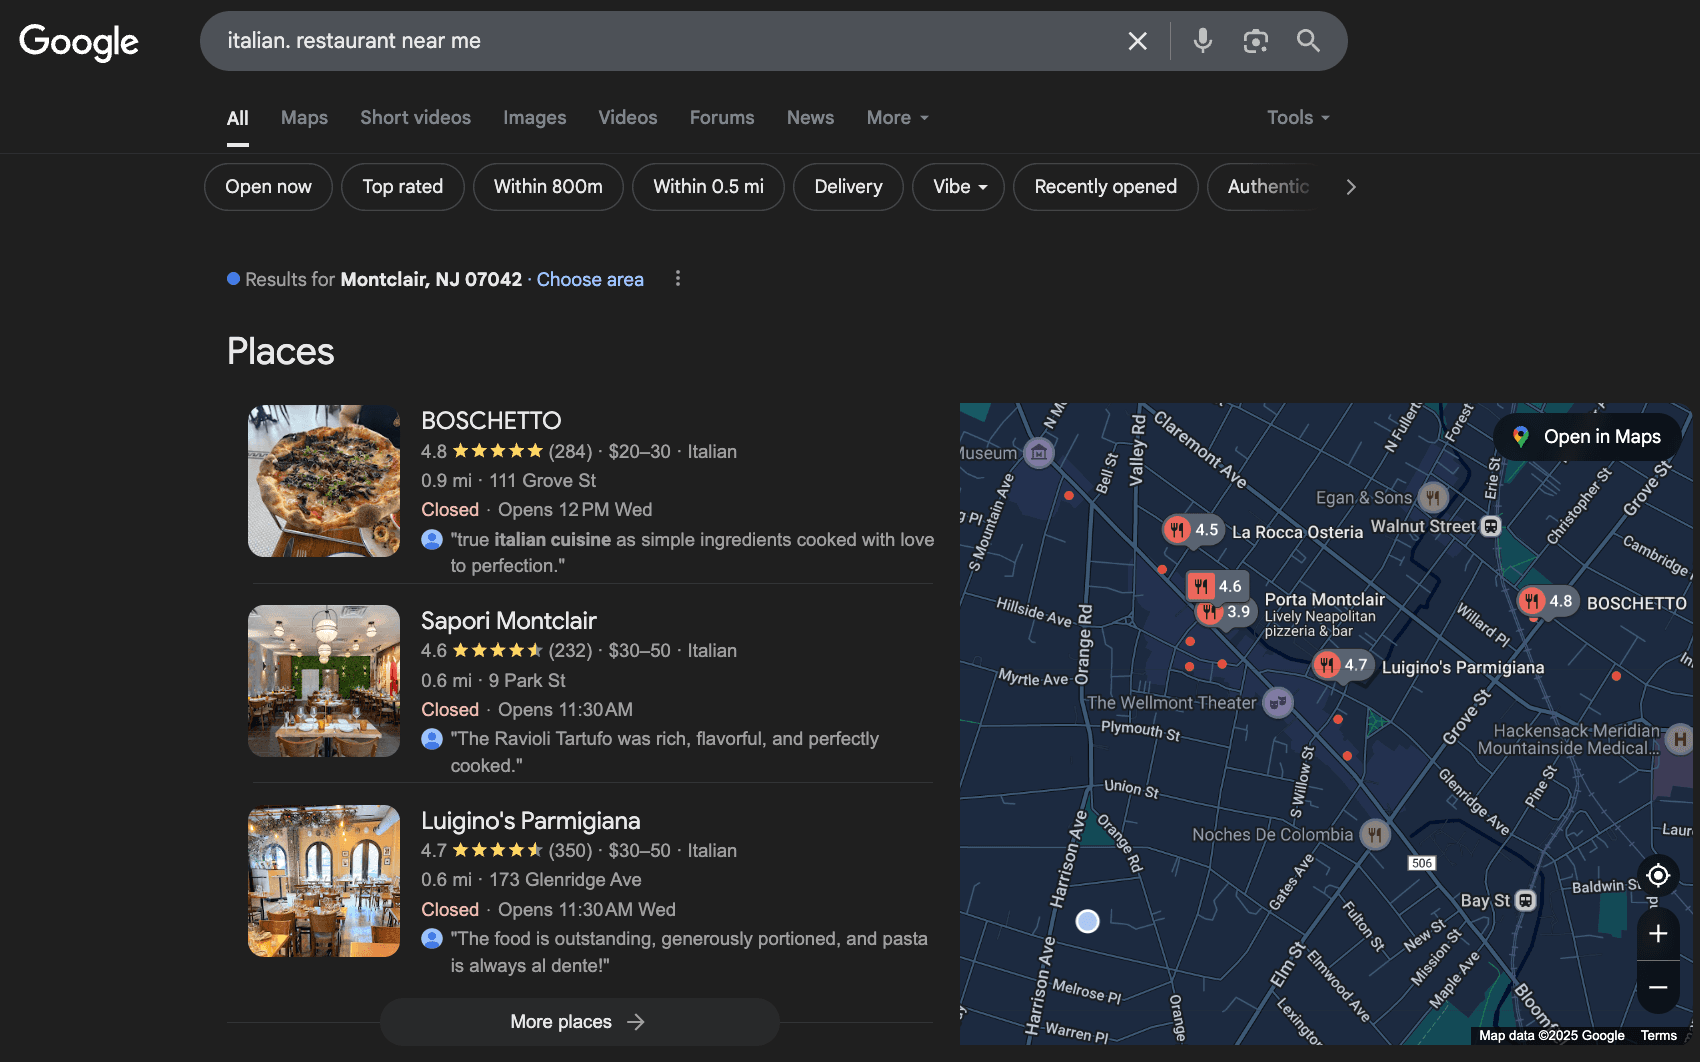Click the Choose area link
The height and width of the screenshot is (1062, 1700).
590,280
